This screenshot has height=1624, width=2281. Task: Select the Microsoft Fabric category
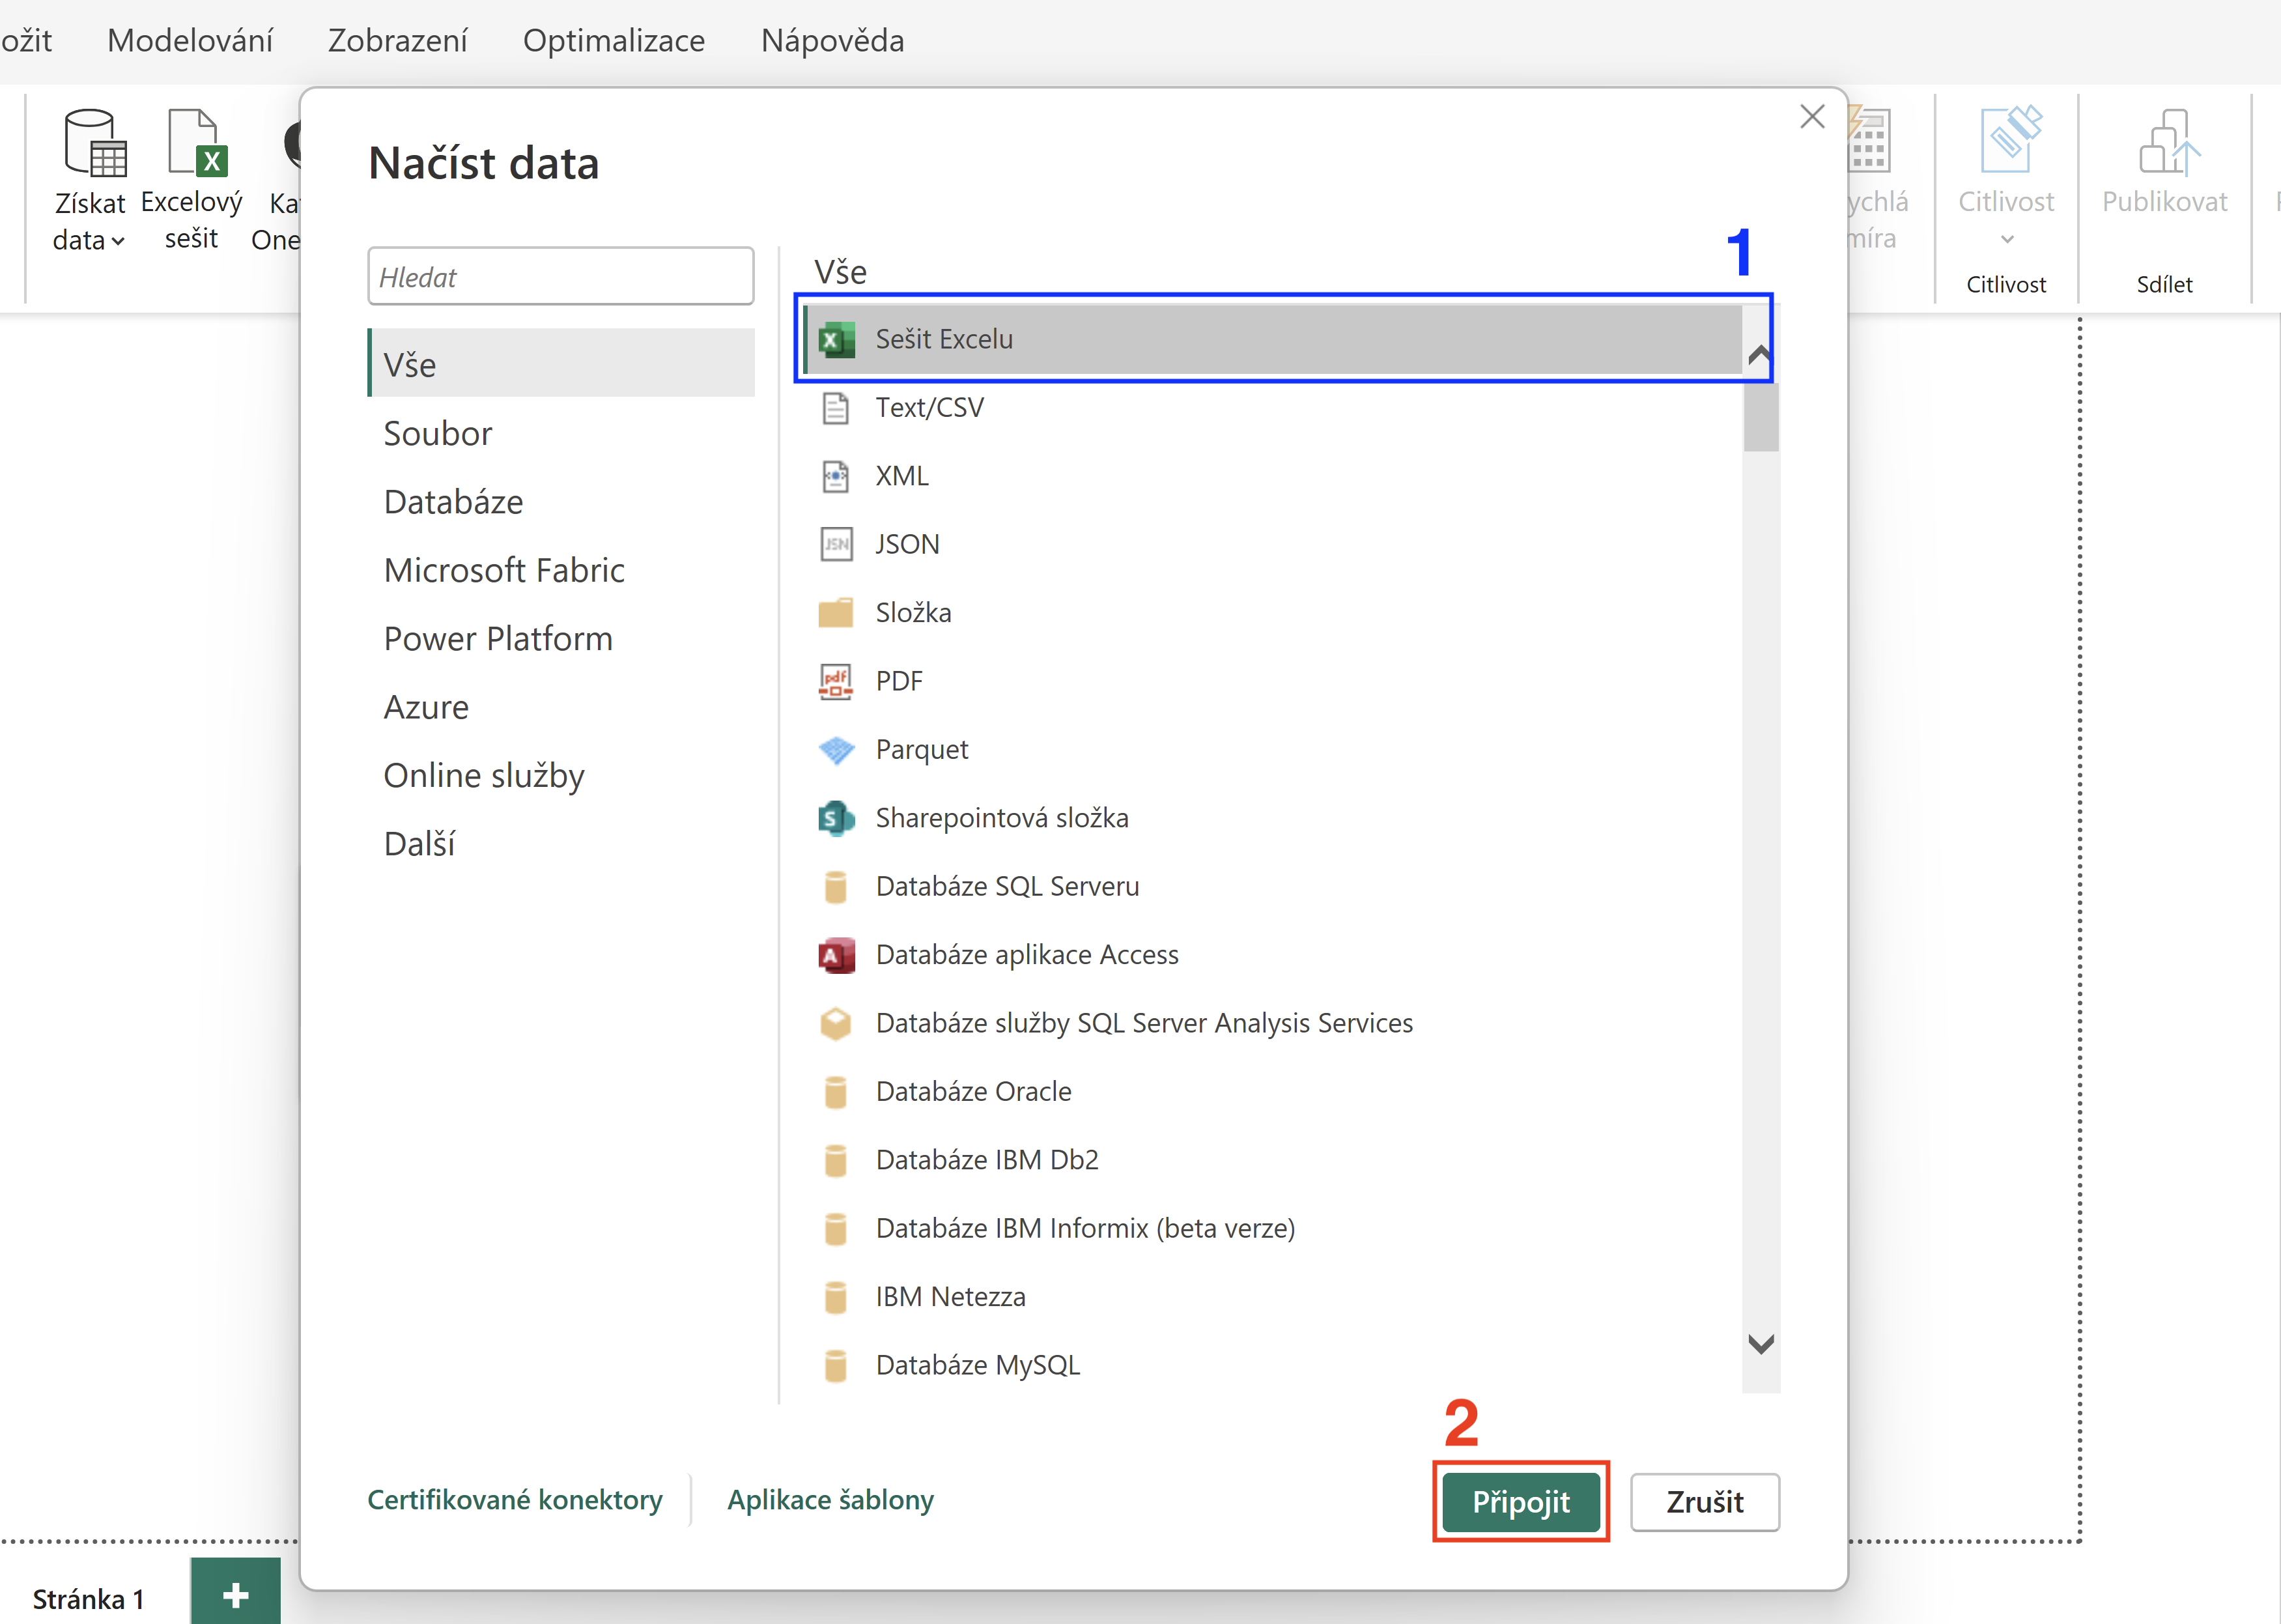pyautogui.click(x=561, y=570)
